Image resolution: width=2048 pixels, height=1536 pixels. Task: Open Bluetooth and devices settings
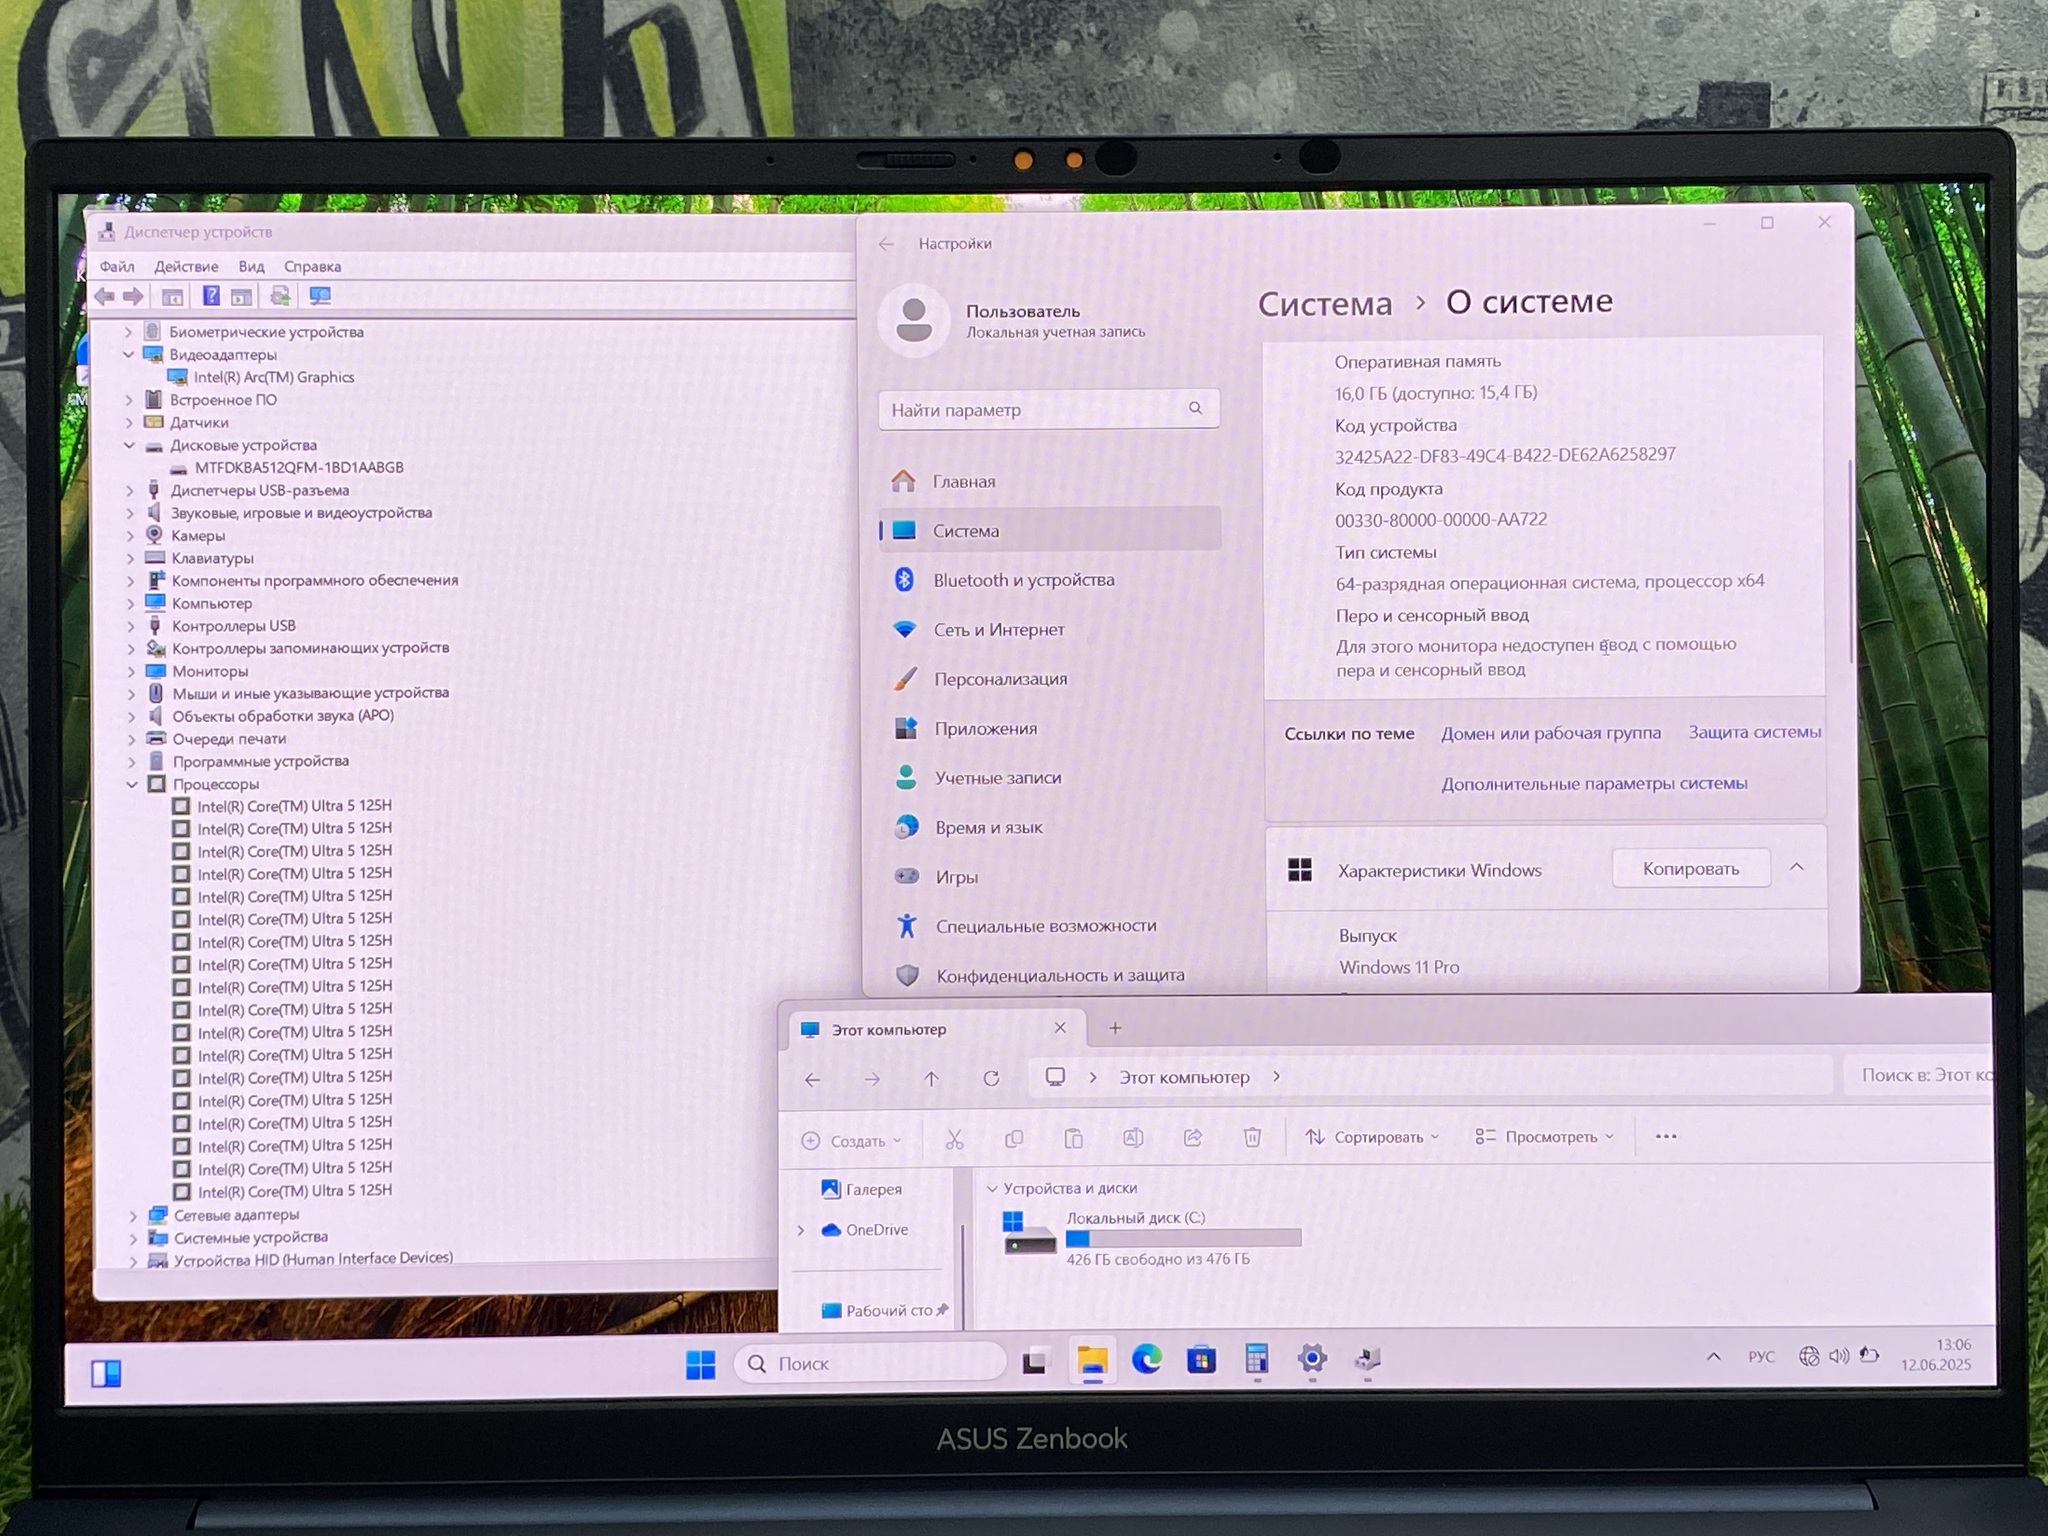[1023, 580]
